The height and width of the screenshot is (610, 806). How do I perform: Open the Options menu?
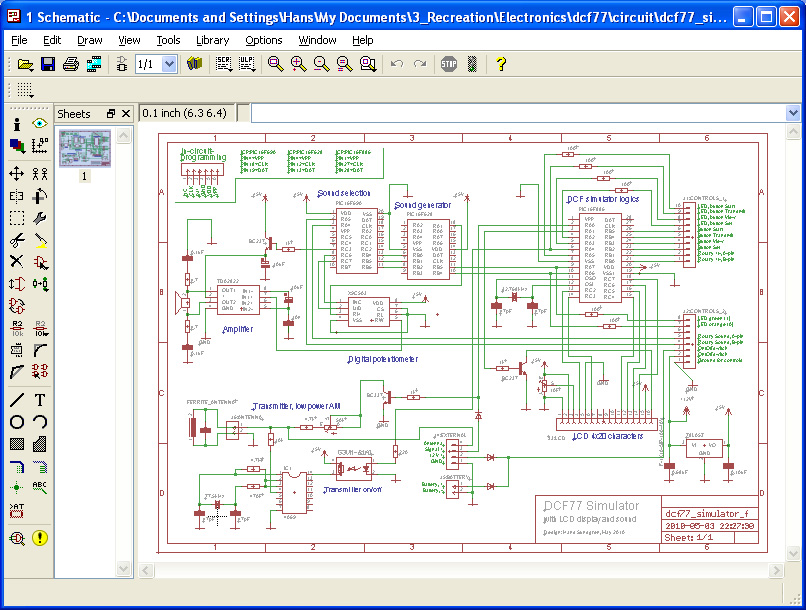[264, 40]
